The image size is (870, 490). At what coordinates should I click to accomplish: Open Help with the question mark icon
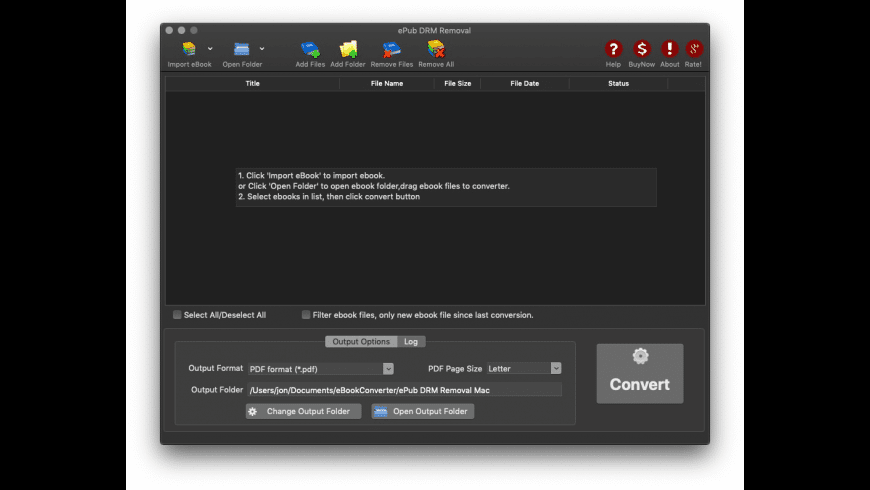coord(613,49)
